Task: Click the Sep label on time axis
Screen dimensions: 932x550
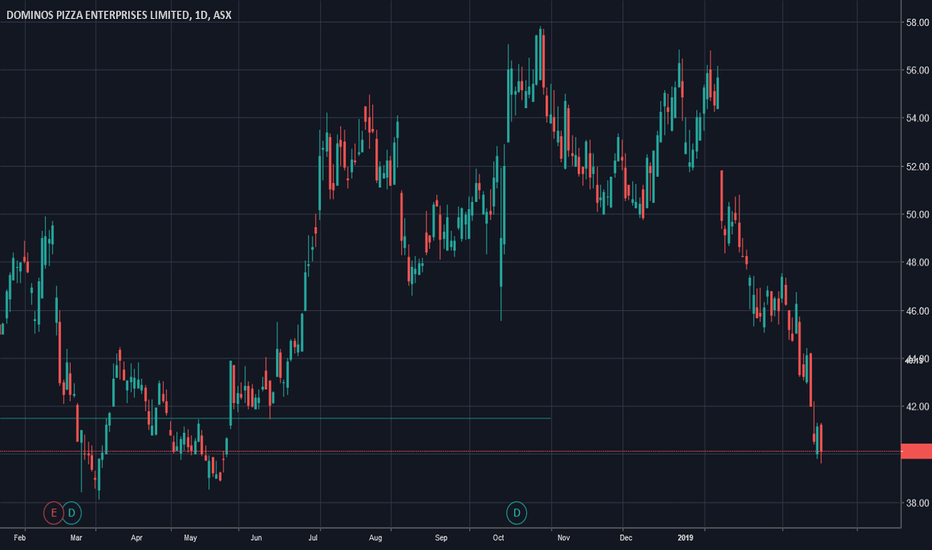Action: pyautogui.click(x=441, y=538)
